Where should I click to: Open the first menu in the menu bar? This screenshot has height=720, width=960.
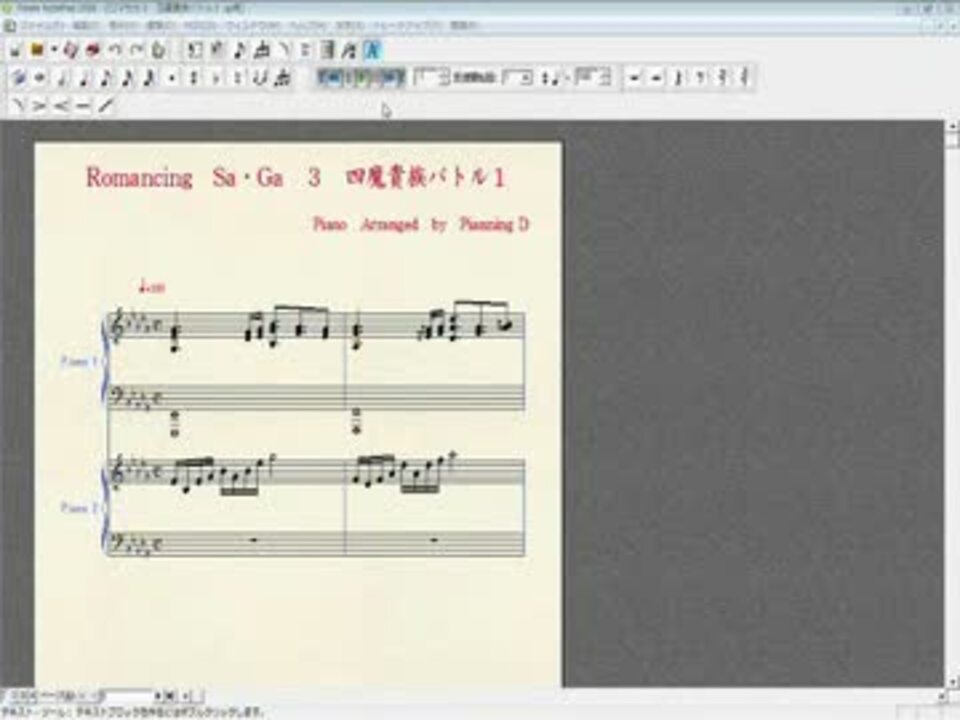click(x=43, y=26)
